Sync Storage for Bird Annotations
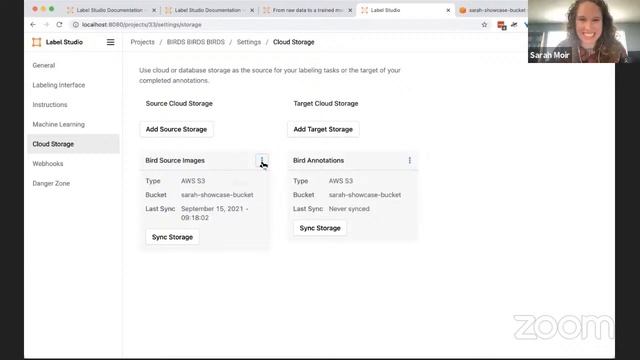 [320, 228]
